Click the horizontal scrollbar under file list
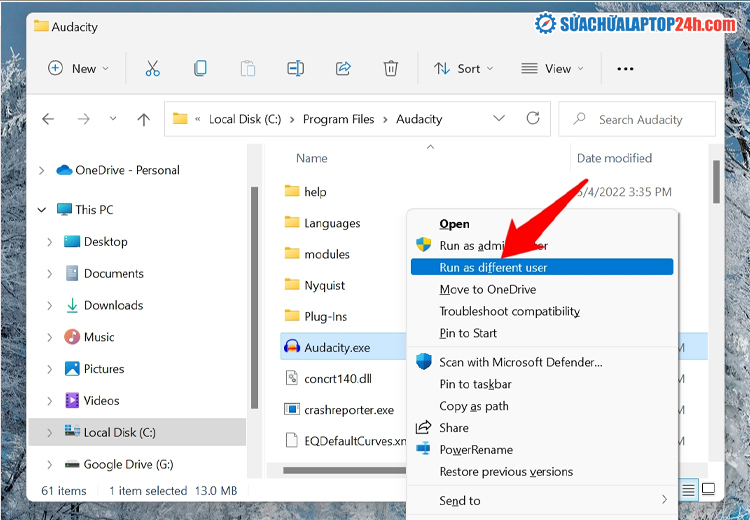The image size is (750, 520). [x=340, y=470]
